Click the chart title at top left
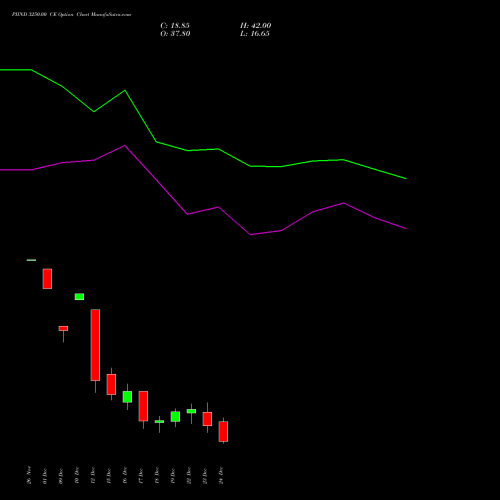 [71, 14]
